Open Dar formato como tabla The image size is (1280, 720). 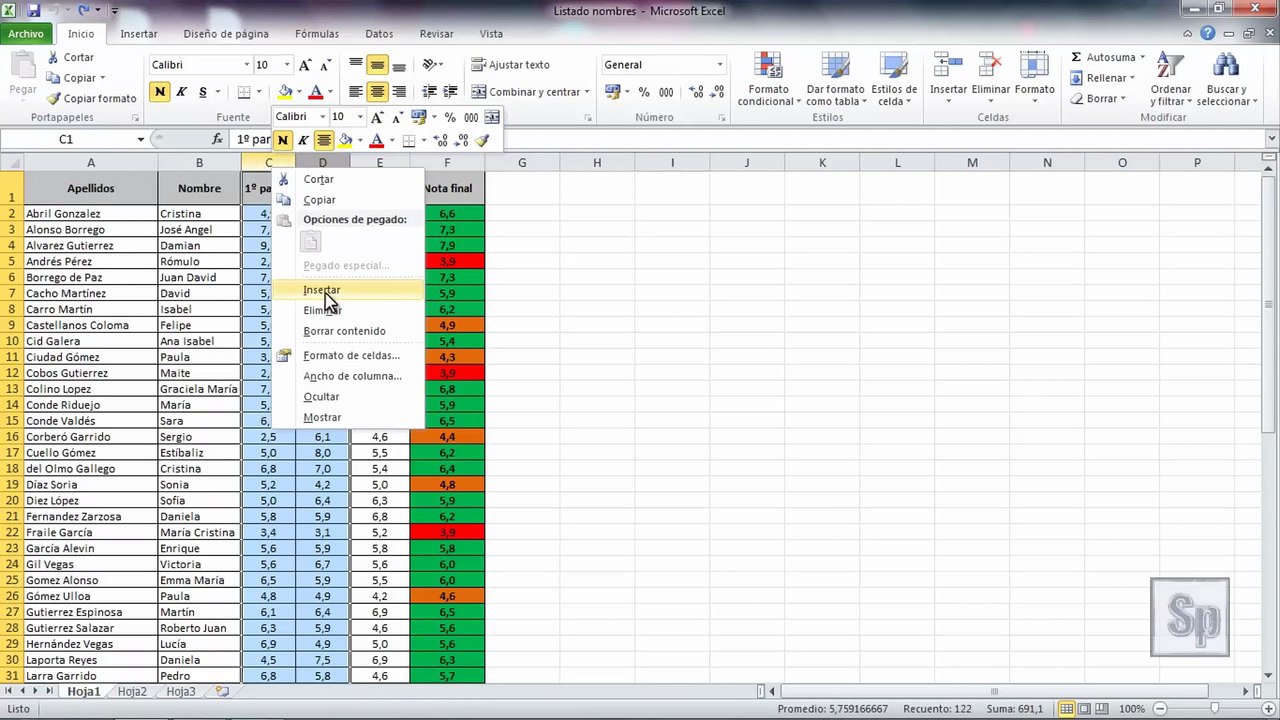(834, 79)
